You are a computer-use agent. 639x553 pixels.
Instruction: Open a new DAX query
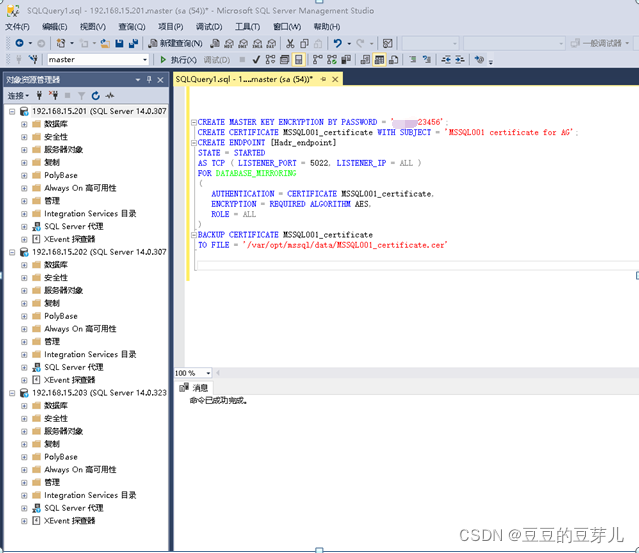tap(271, 43)
